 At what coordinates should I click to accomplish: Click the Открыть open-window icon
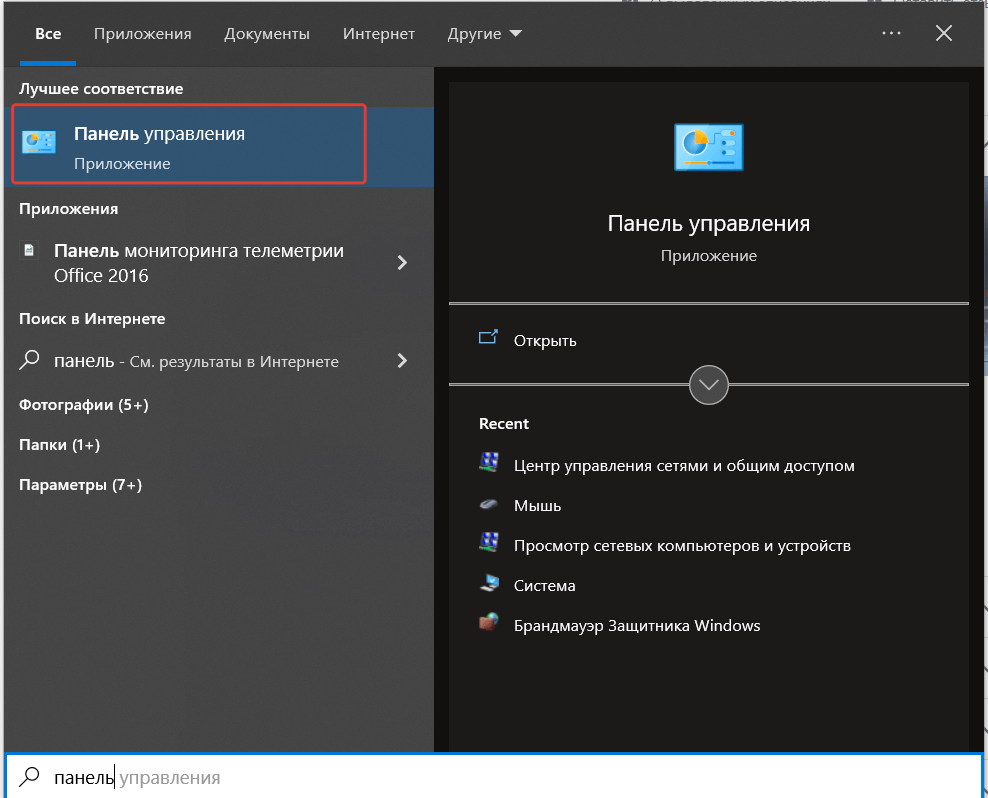[489, 339]
